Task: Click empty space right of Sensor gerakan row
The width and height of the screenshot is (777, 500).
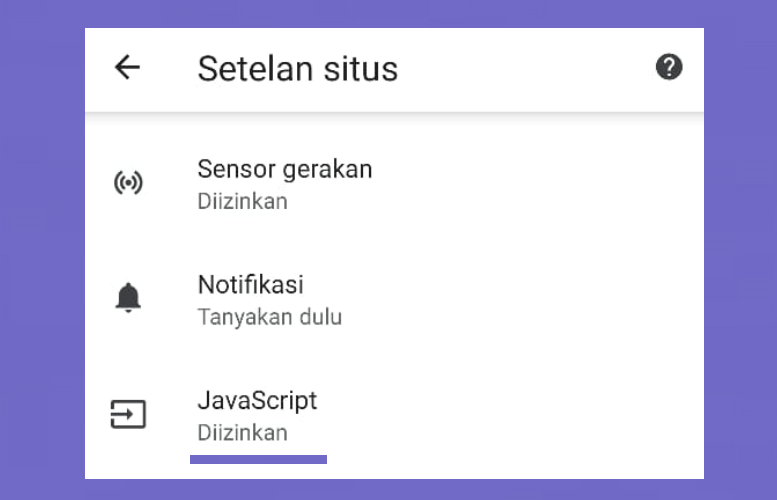Action: pos(535,184)
